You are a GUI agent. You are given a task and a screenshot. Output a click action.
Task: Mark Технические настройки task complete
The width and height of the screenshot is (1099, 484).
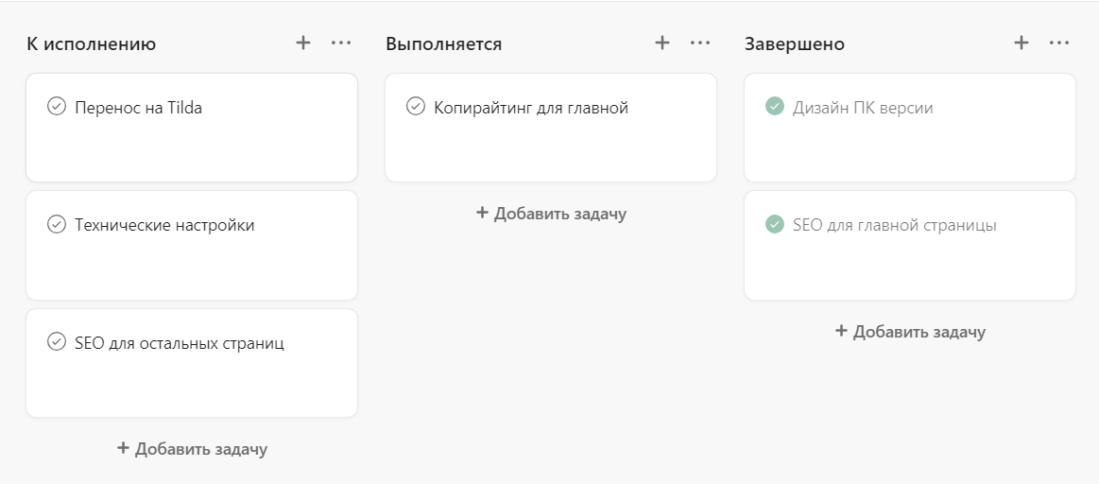(x=56, y=225)
